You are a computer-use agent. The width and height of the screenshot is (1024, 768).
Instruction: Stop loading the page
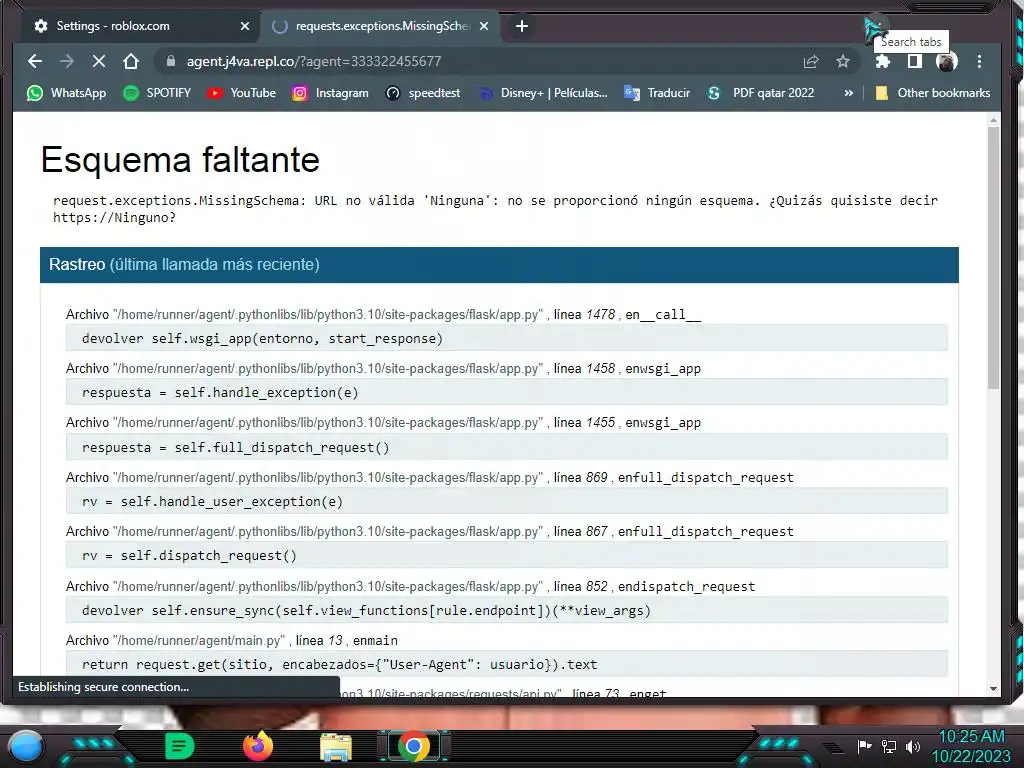tap(99, 61)
